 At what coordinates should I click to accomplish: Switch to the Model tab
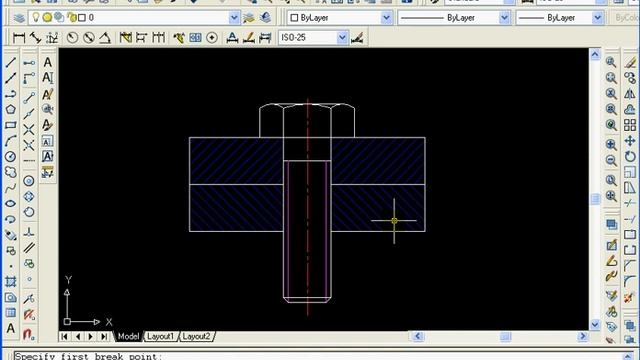[x=129, y=336]
